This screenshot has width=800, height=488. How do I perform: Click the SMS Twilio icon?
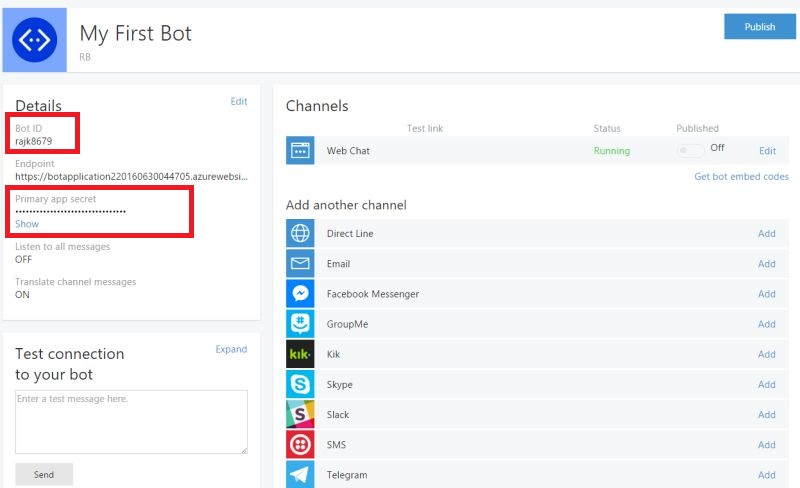(x=300, y=444)
